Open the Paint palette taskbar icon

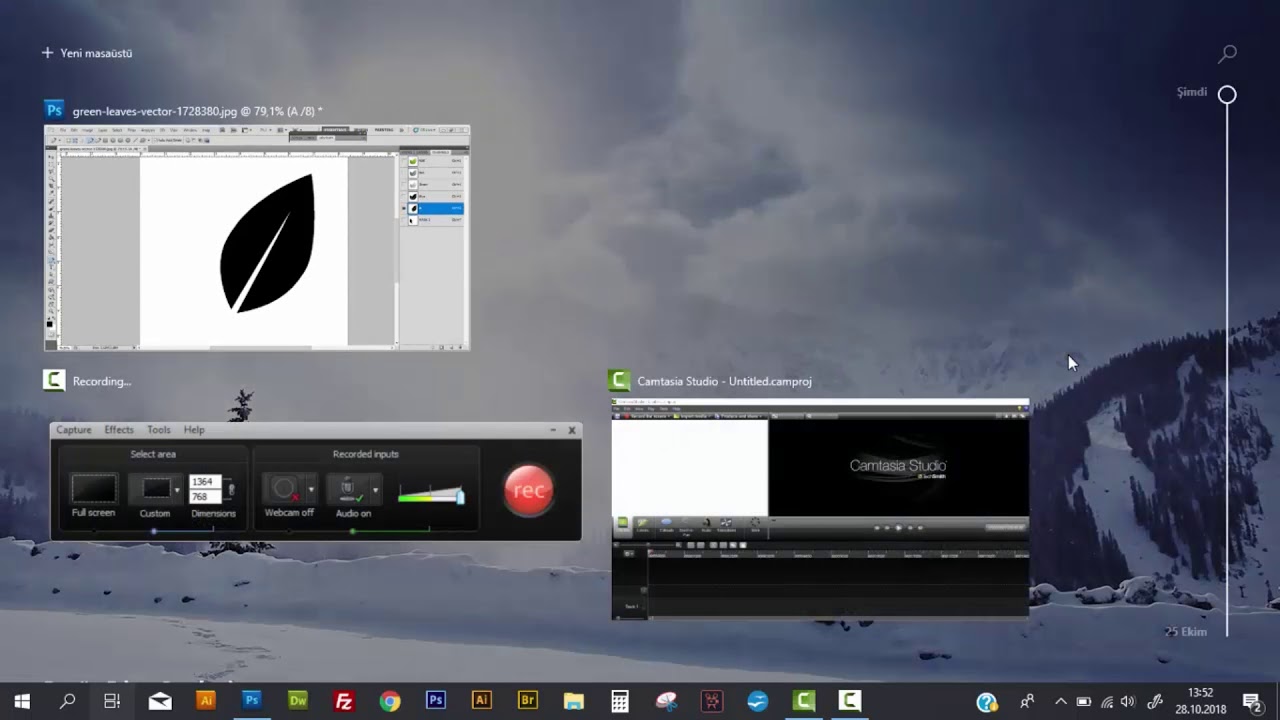pyautogui.click(x=666, y=701)
